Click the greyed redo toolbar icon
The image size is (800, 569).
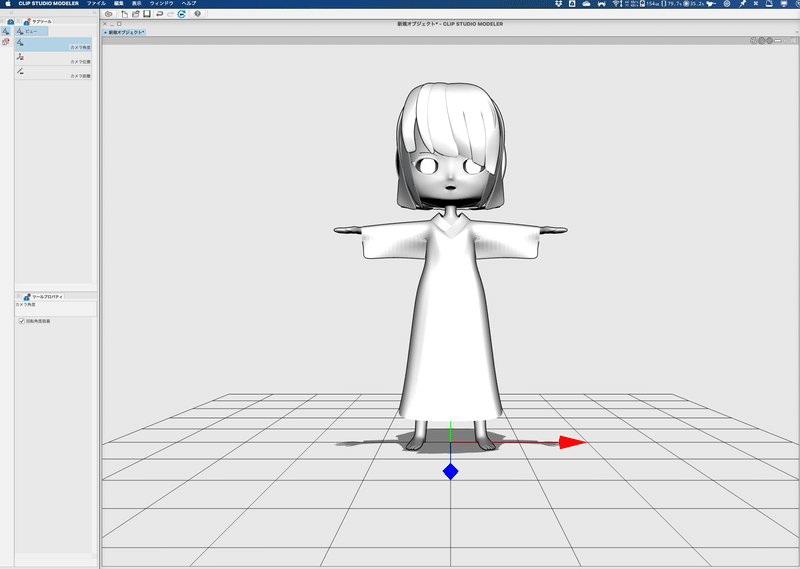(170, 14)
